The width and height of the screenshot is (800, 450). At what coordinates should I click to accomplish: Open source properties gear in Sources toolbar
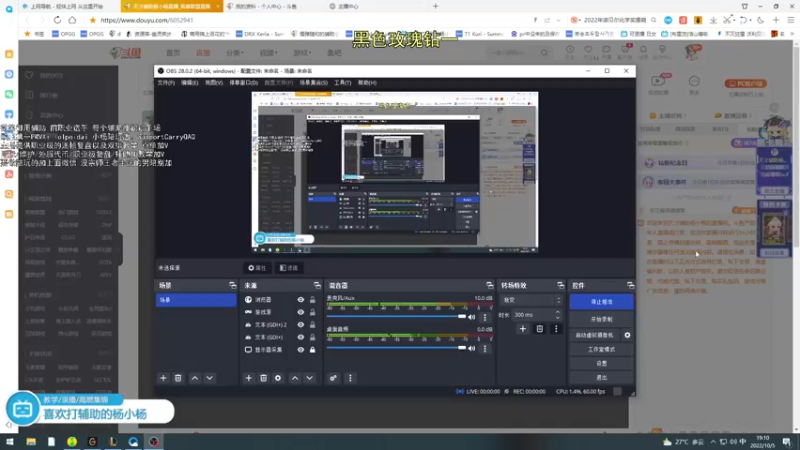click(x=278, y=378)
